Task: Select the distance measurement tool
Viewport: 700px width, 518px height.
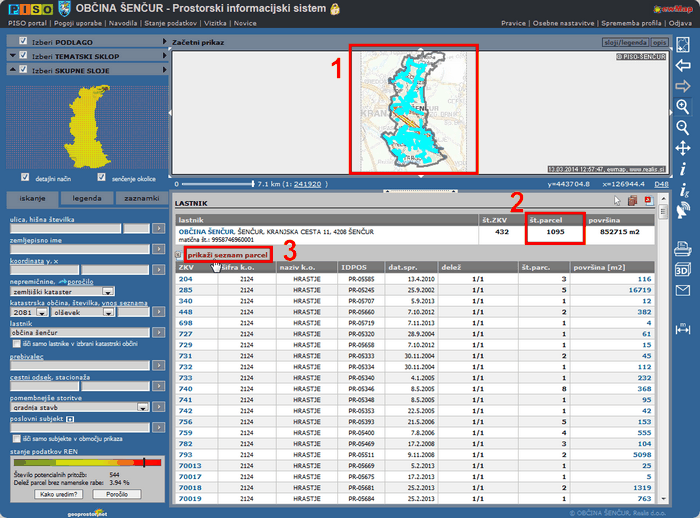Action: 683,327
